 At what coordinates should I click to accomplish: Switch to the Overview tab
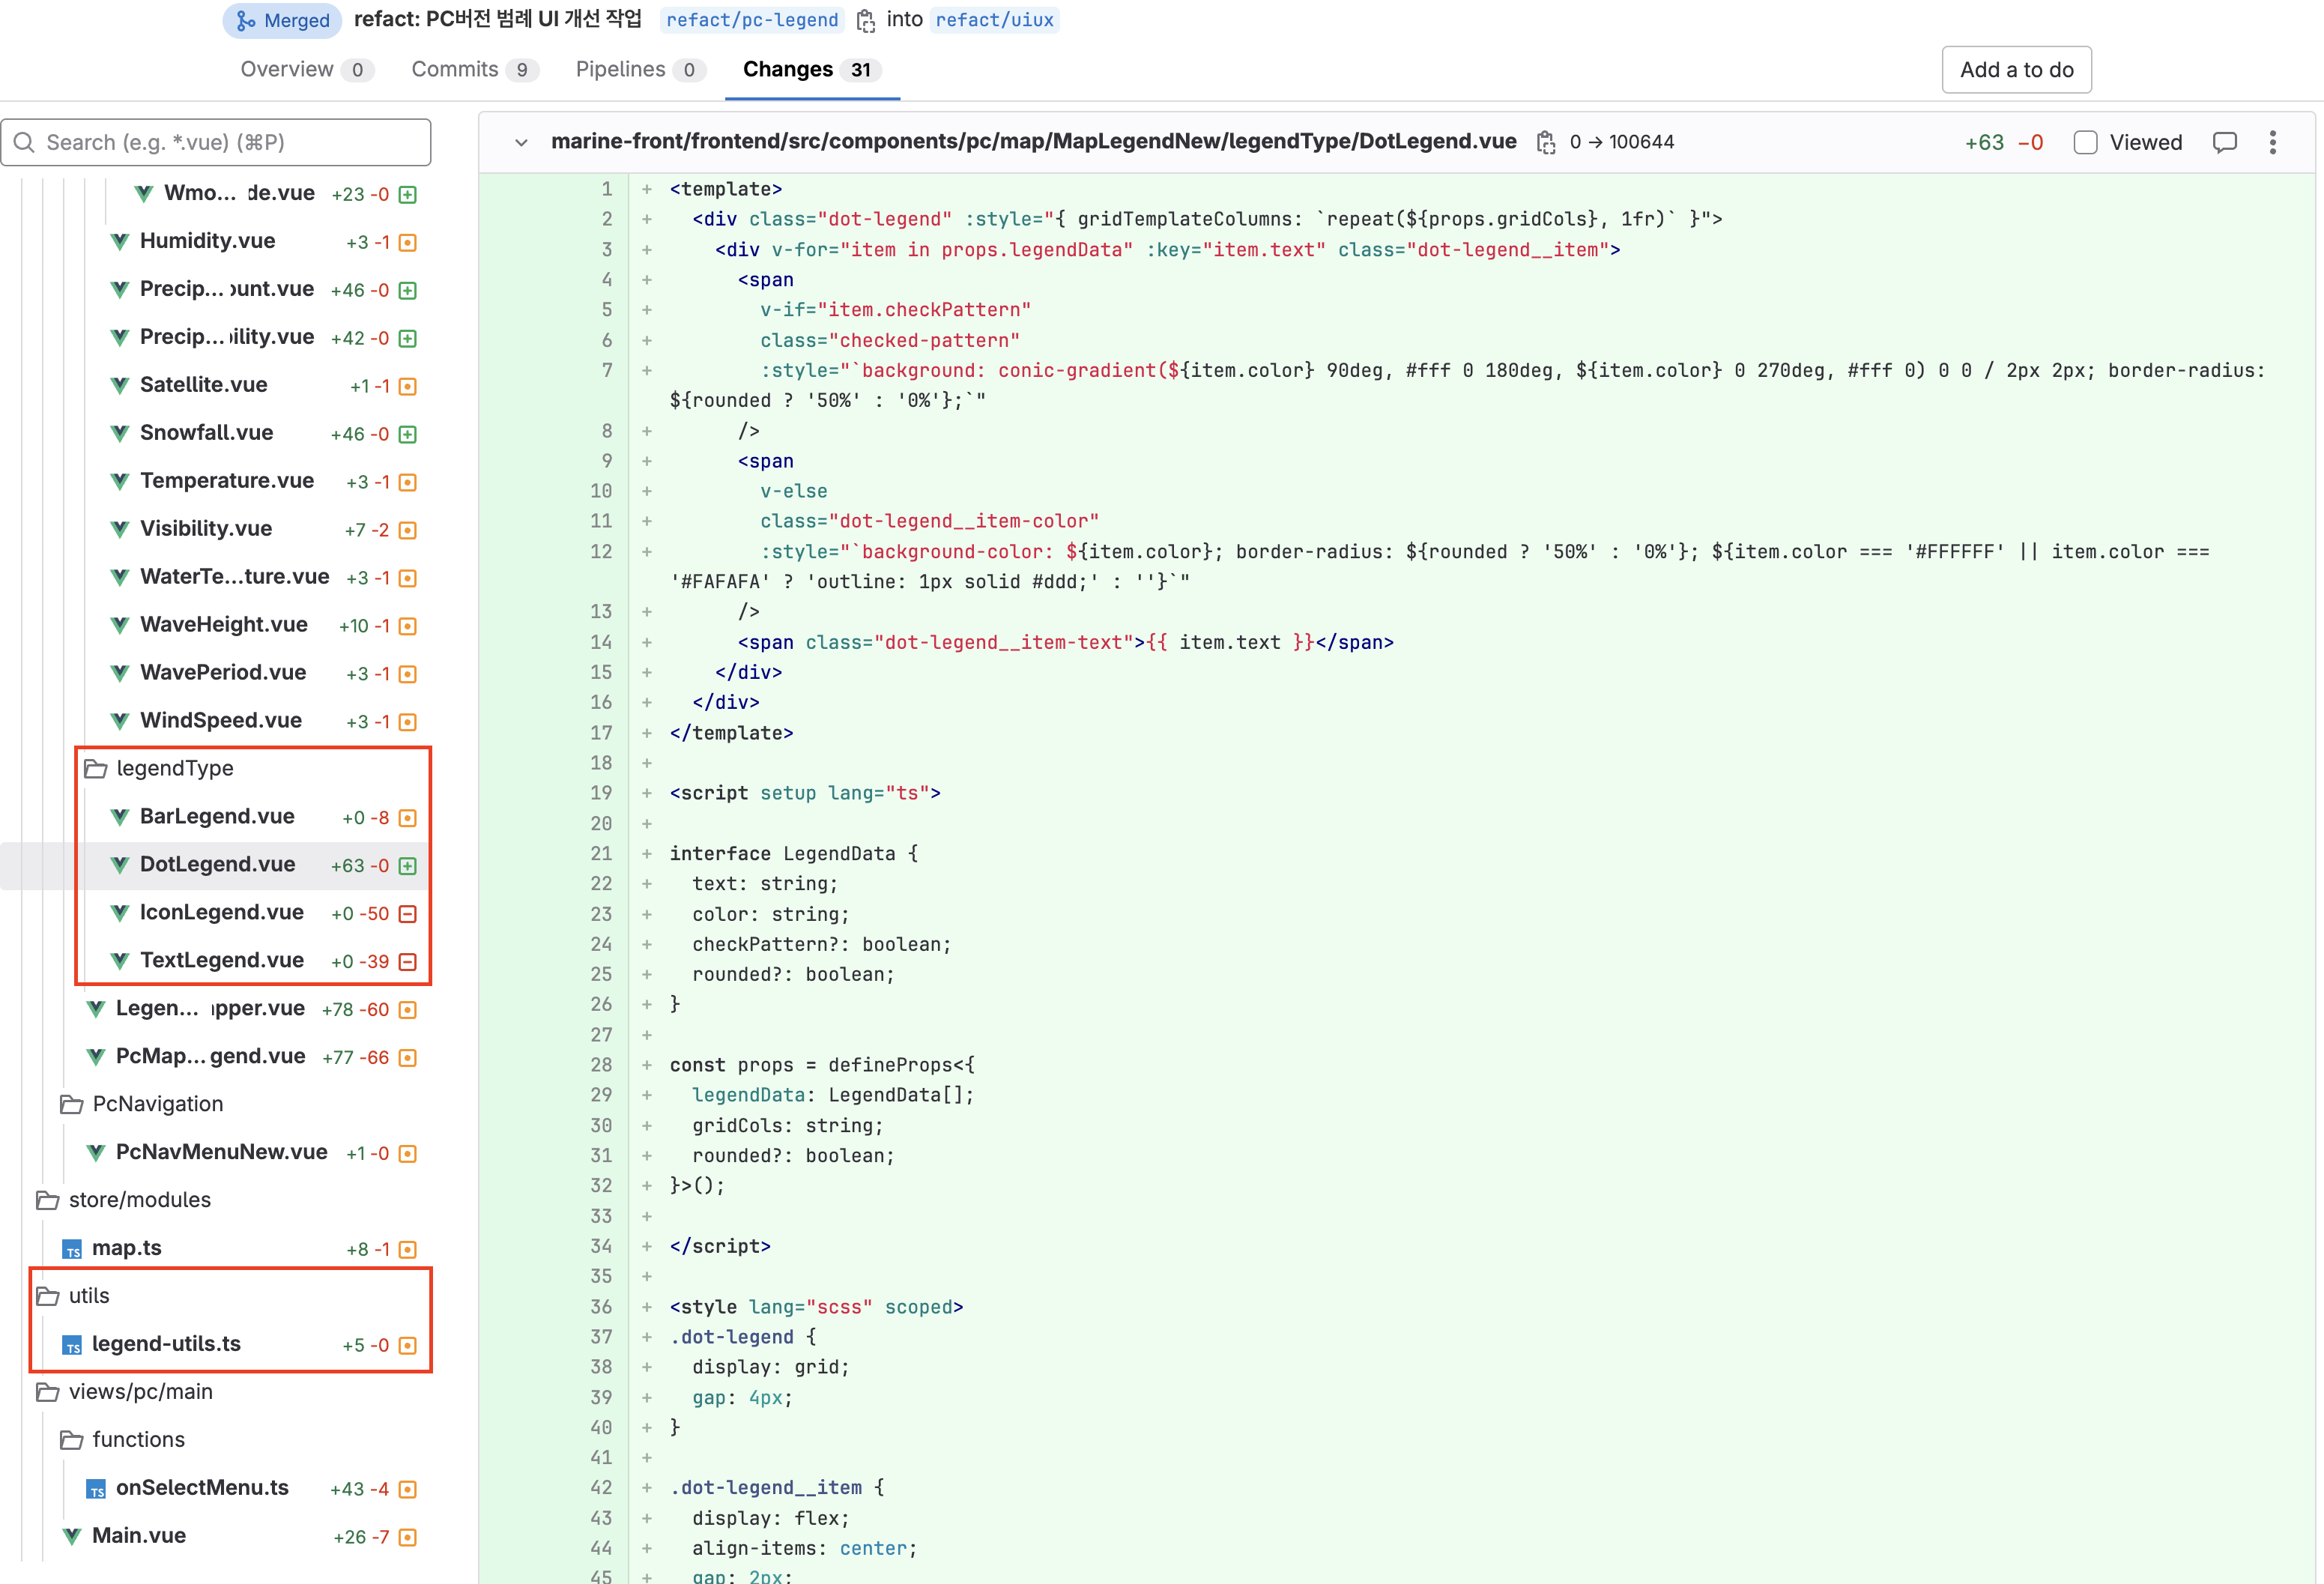point(307,70)
